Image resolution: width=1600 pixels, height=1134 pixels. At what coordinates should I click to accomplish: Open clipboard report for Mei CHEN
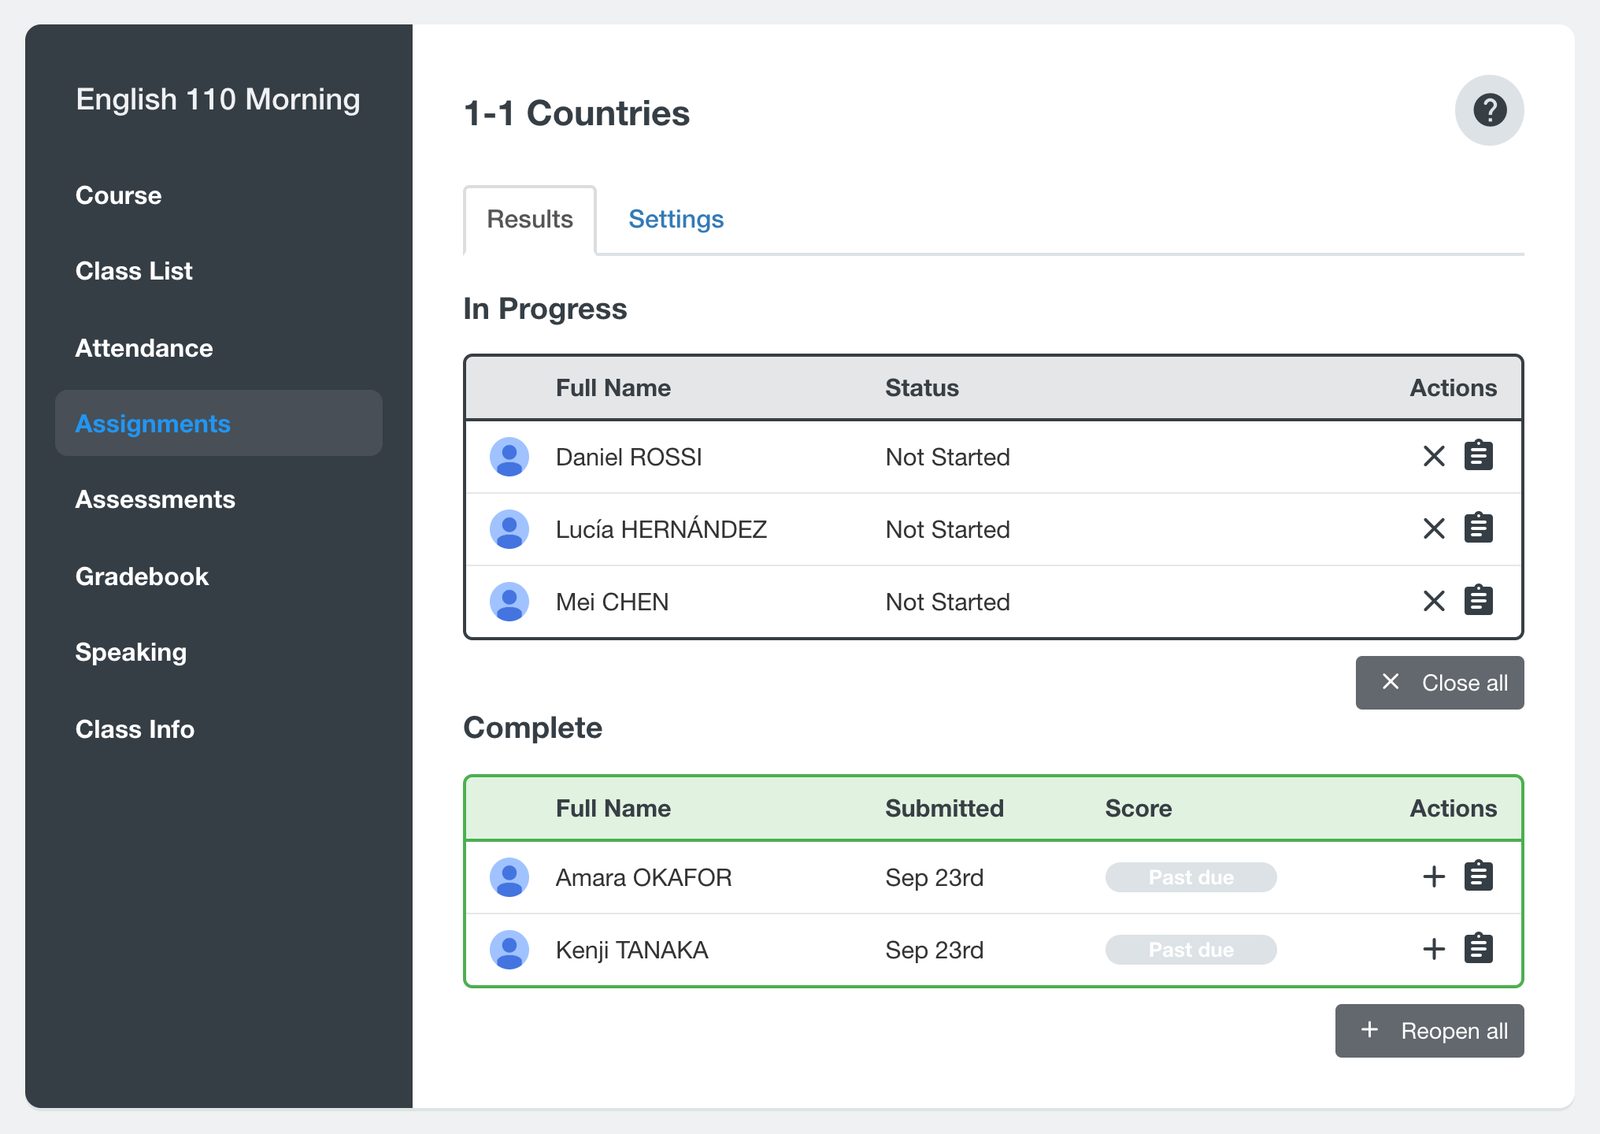pos(1478,600)
